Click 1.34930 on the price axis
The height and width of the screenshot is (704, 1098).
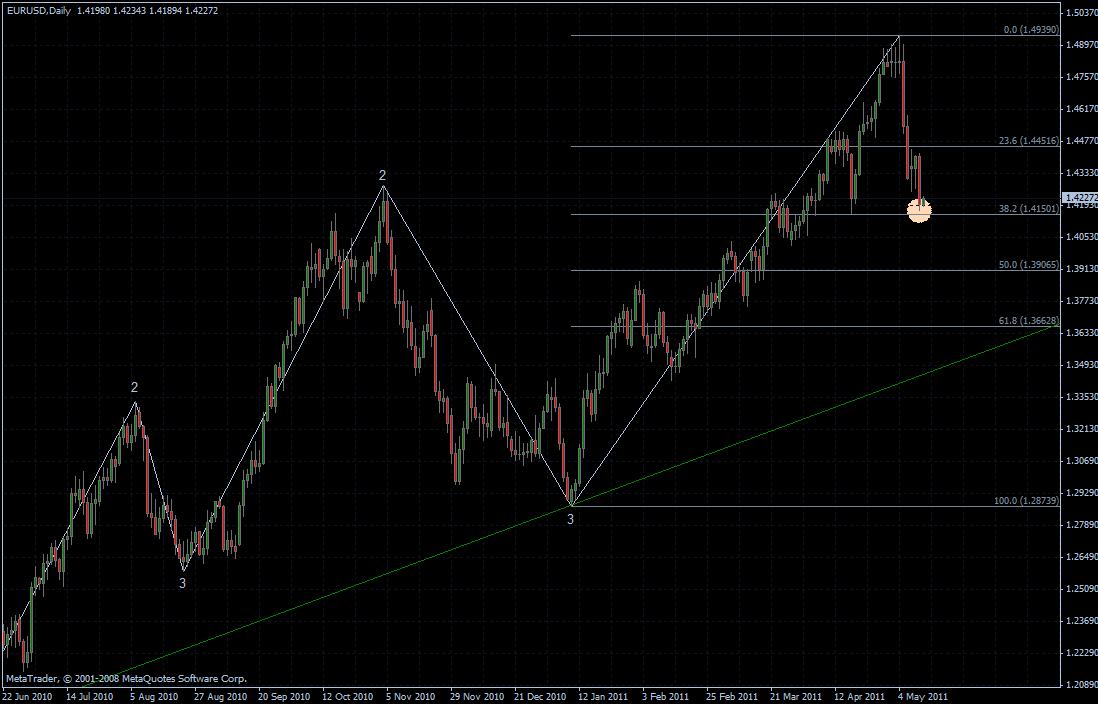(1082, 364)
